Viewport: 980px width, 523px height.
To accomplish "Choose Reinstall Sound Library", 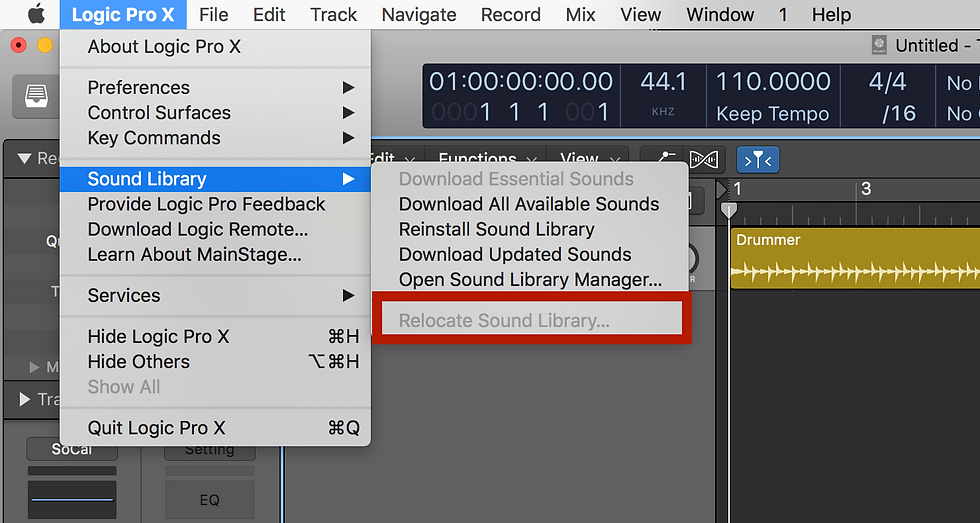I will click(x=530, y=229).
